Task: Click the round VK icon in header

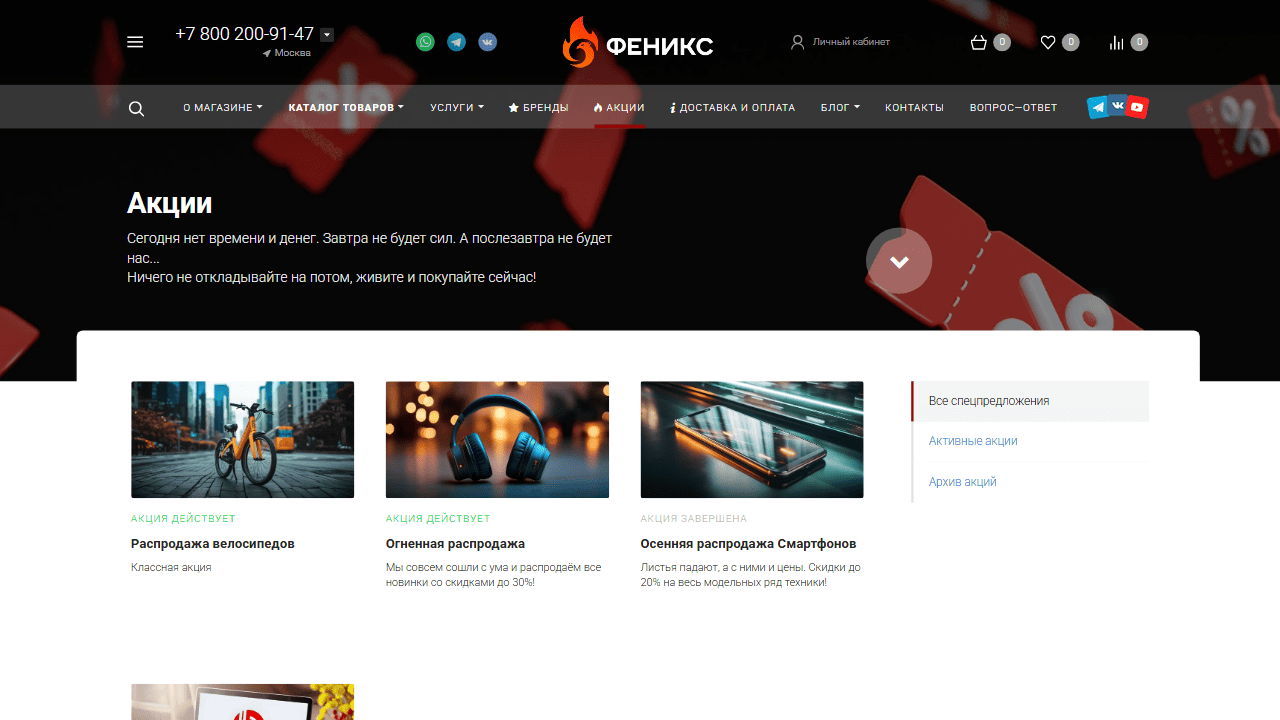Action: click(x=487, y=42)
